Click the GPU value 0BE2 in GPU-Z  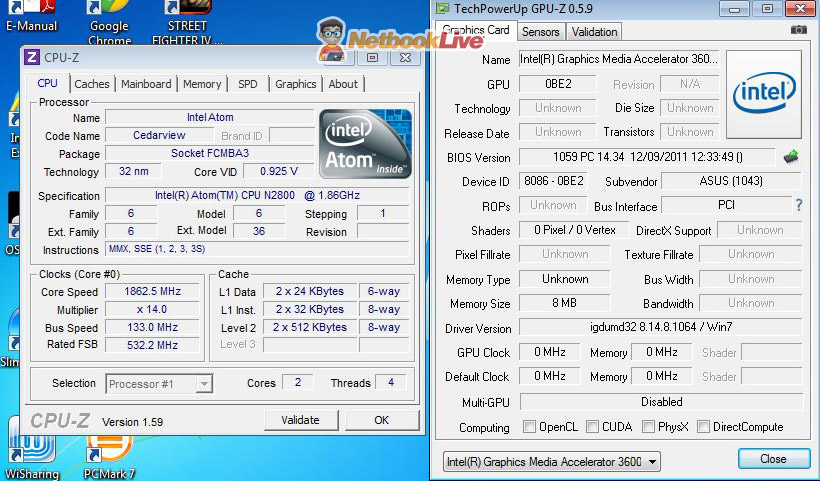(x=557, y=84)
